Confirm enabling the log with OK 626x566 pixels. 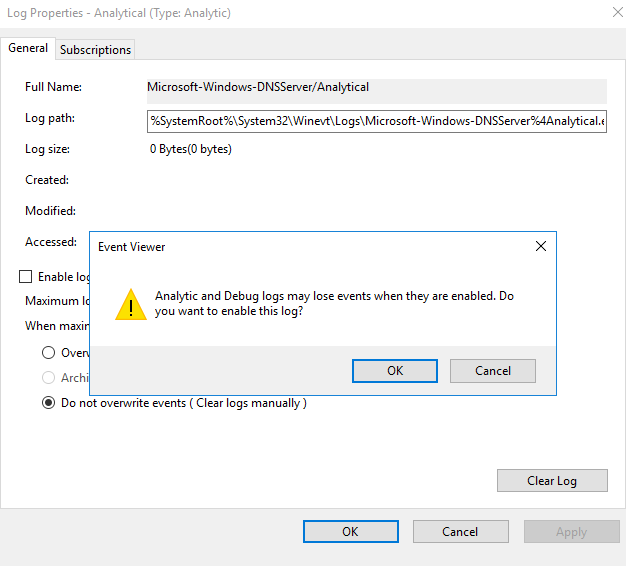(394, 371)
